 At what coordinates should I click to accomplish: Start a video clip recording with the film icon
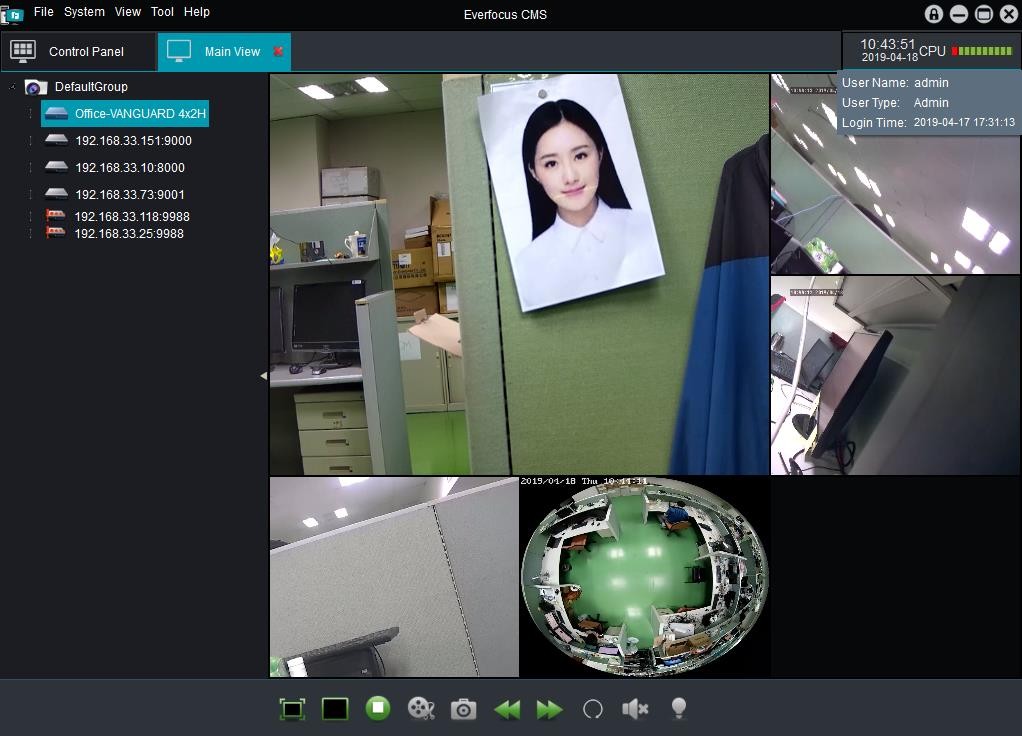point(421,709)
